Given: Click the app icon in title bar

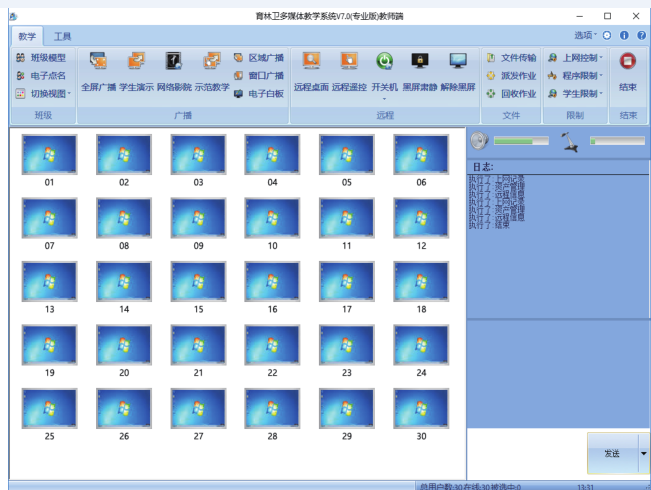Looking at the screenshot, I should click(x=13, y=17).
